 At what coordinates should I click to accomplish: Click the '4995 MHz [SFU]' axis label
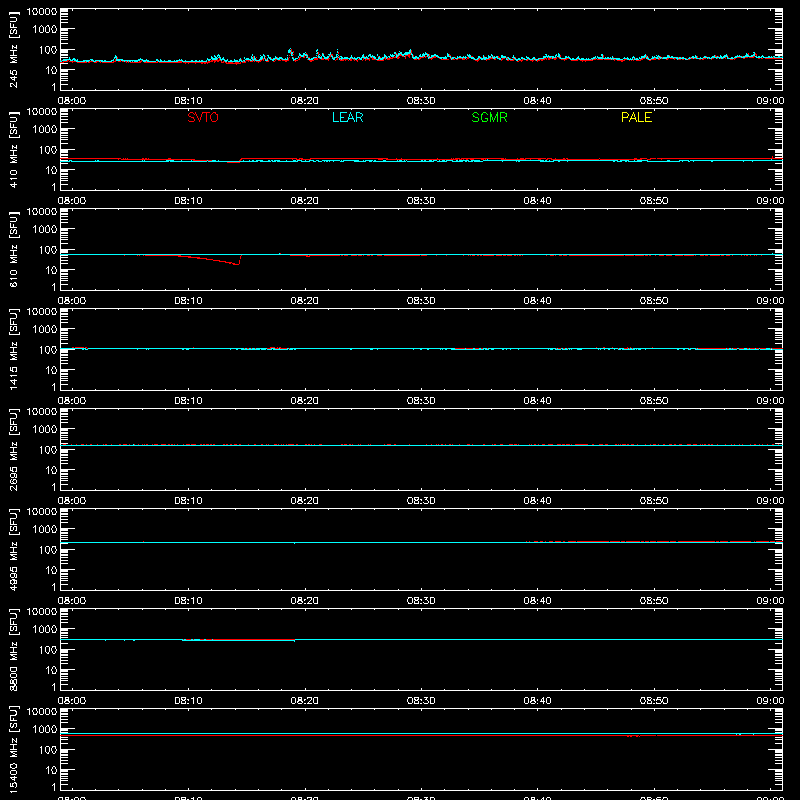click(x=14, y=549)
